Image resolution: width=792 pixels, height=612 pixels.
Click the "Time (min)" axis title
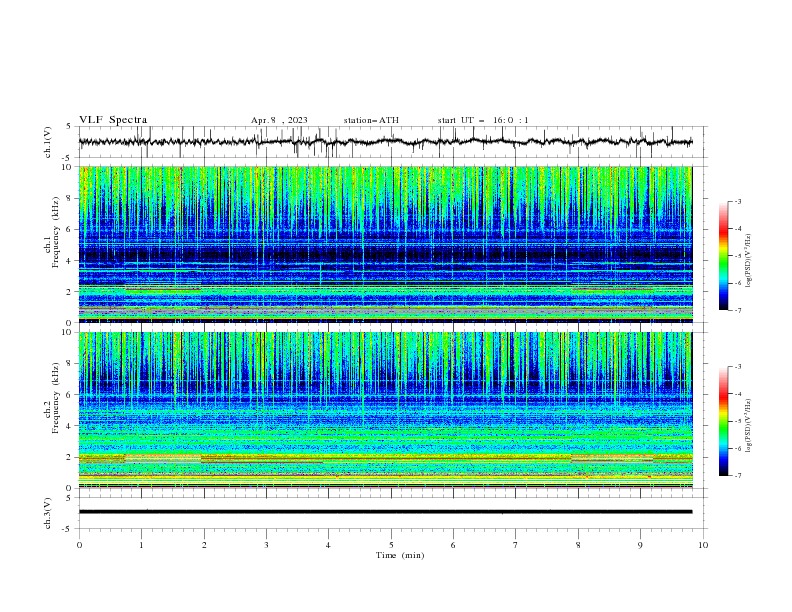[400, 555]
